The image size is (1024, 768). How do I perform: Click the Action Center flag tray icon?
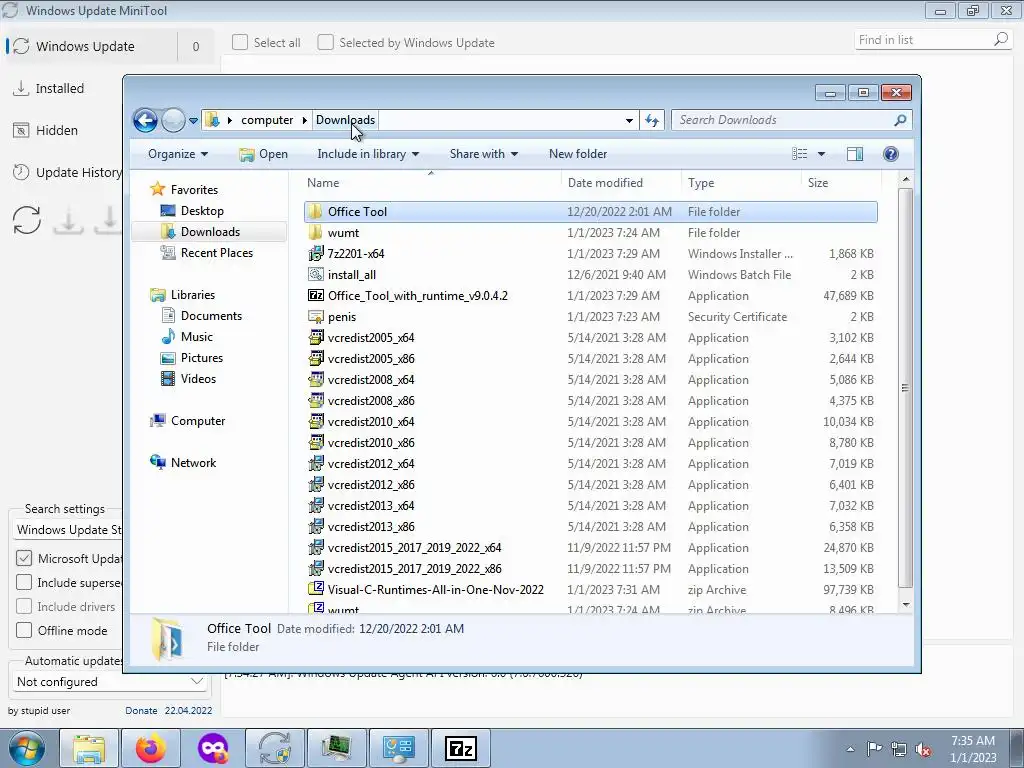coord(874,750)
